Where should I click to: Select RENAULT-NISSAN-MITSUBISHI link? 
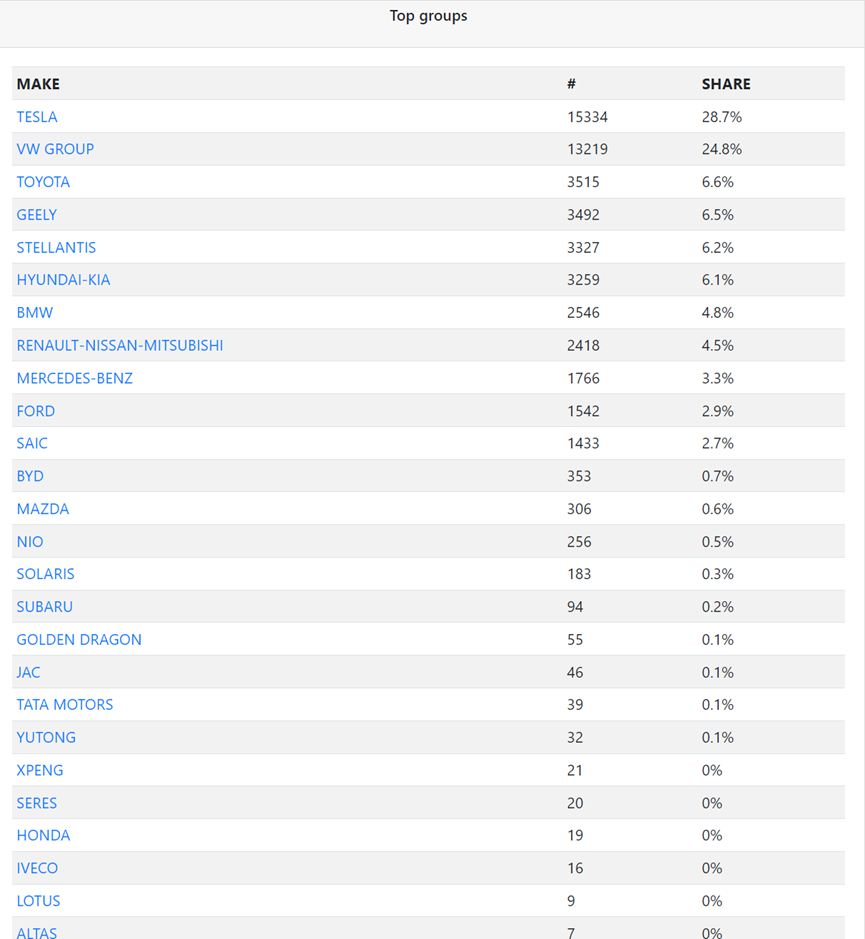(x=120, y=346)
